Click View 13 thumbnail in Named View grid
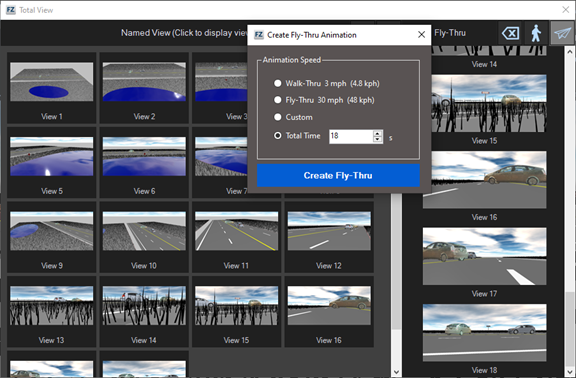 coord(51,306)
